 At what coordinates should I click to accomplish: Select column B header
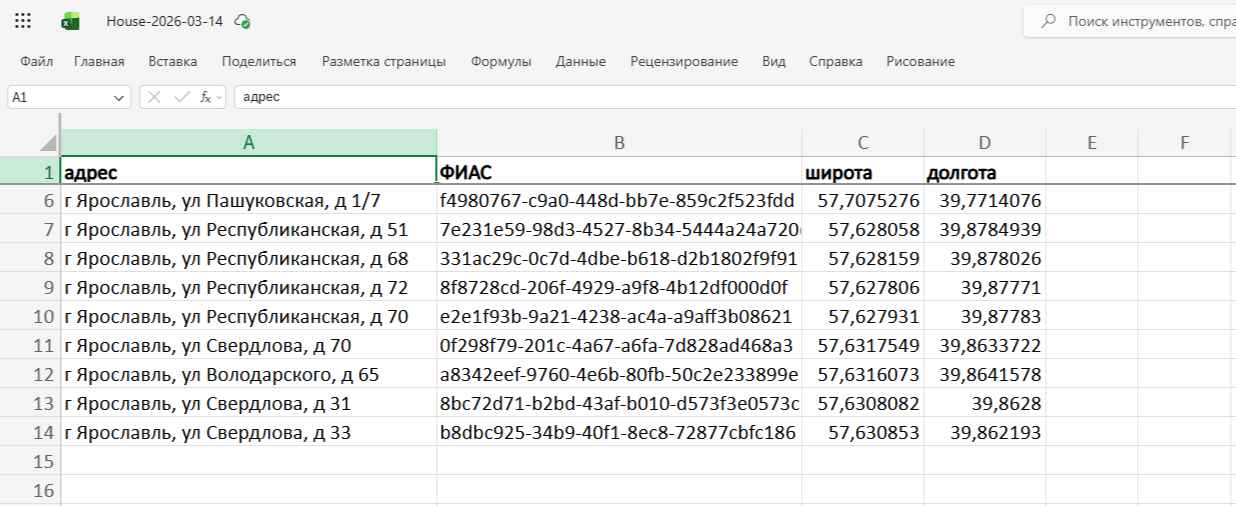(619, 143)
